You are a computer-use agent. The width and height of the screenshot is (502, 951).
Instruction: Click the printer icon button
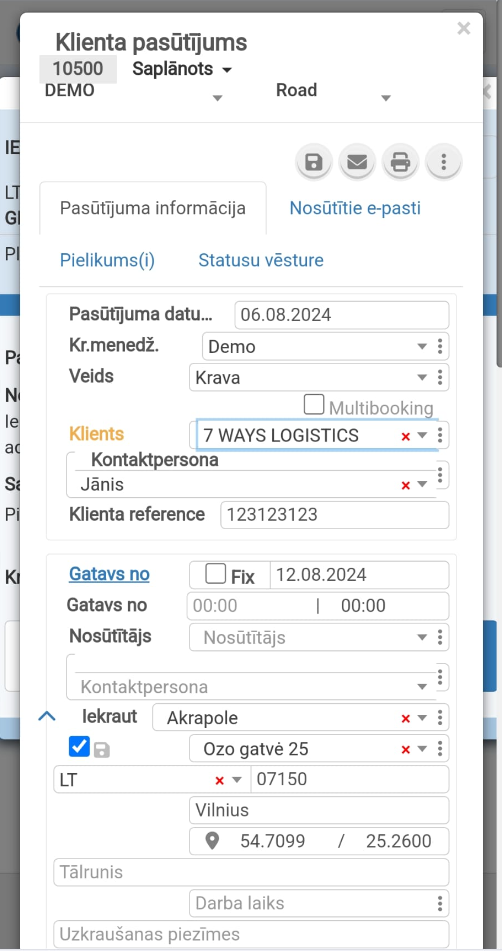point(400,162)
